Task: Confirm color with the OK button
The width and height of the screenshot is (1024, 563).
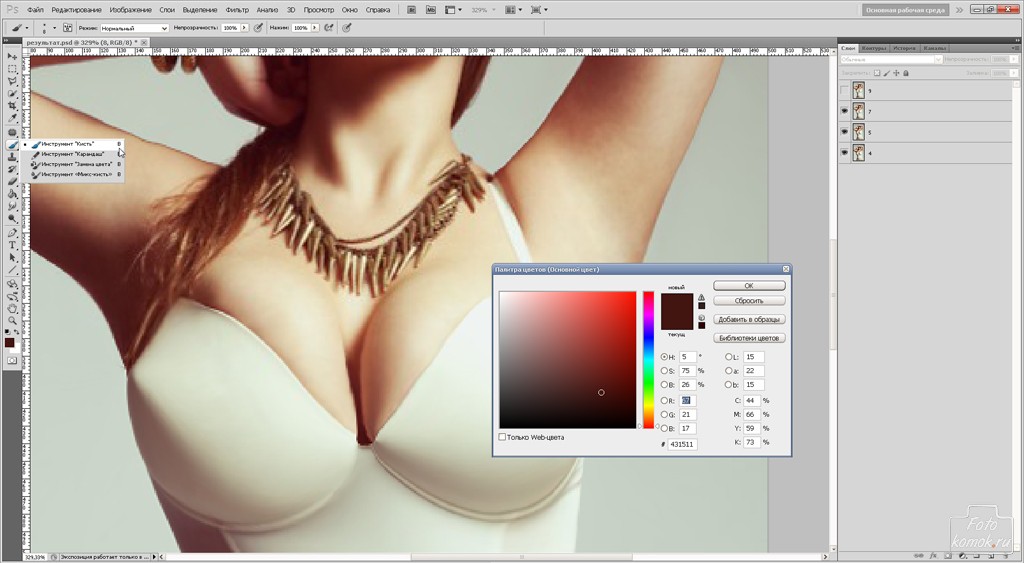Action: 749,285
